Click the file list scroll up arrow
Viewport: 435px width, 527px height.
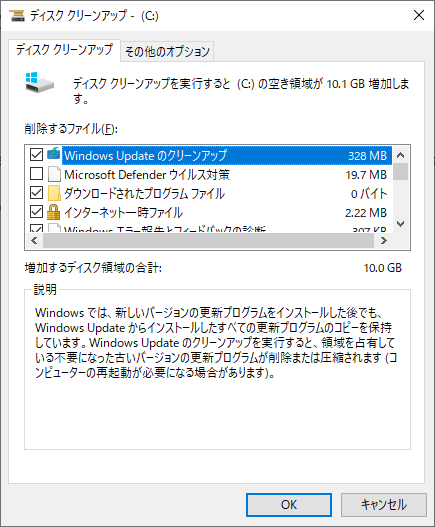(x=400, y=155)
